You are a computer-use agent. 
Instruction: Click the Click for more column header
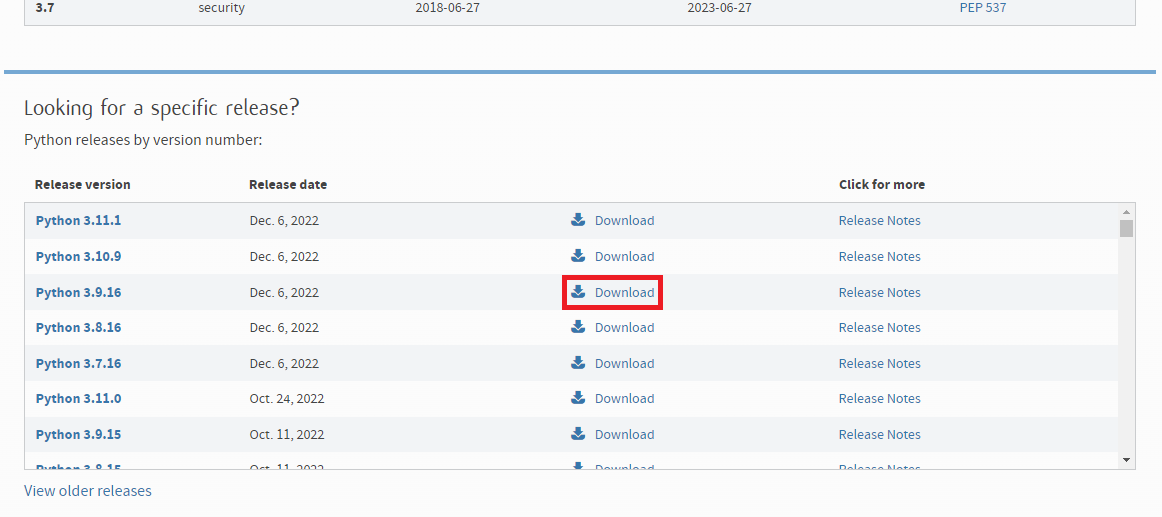click(881, 184)
